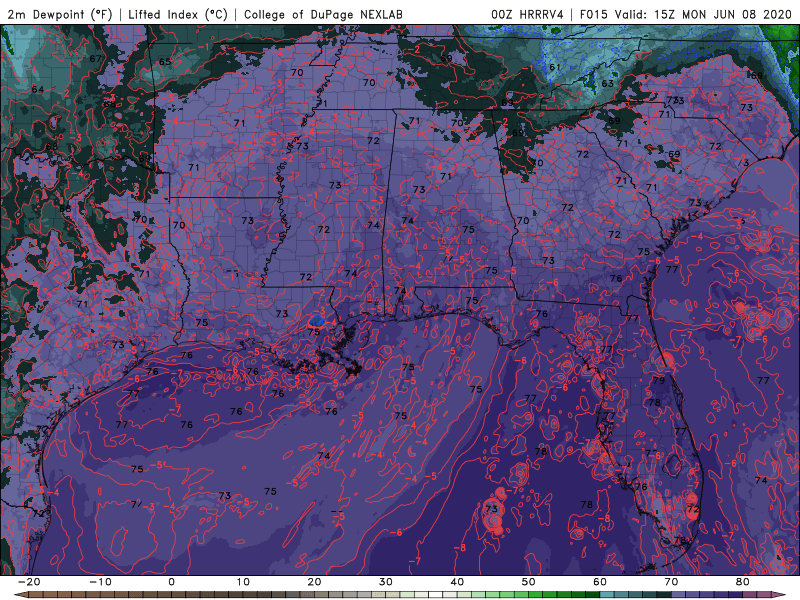
Task: Click the small blue contour in southeast Louisiana
Action: (317, 321)
